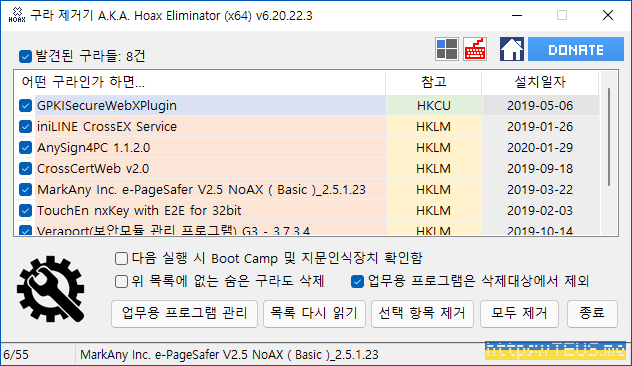This screenshot has width=632, height=366.
Task: Uncheck AnySign4PC 1.1.2.0 checkbox
Action: tap(25, 148)
